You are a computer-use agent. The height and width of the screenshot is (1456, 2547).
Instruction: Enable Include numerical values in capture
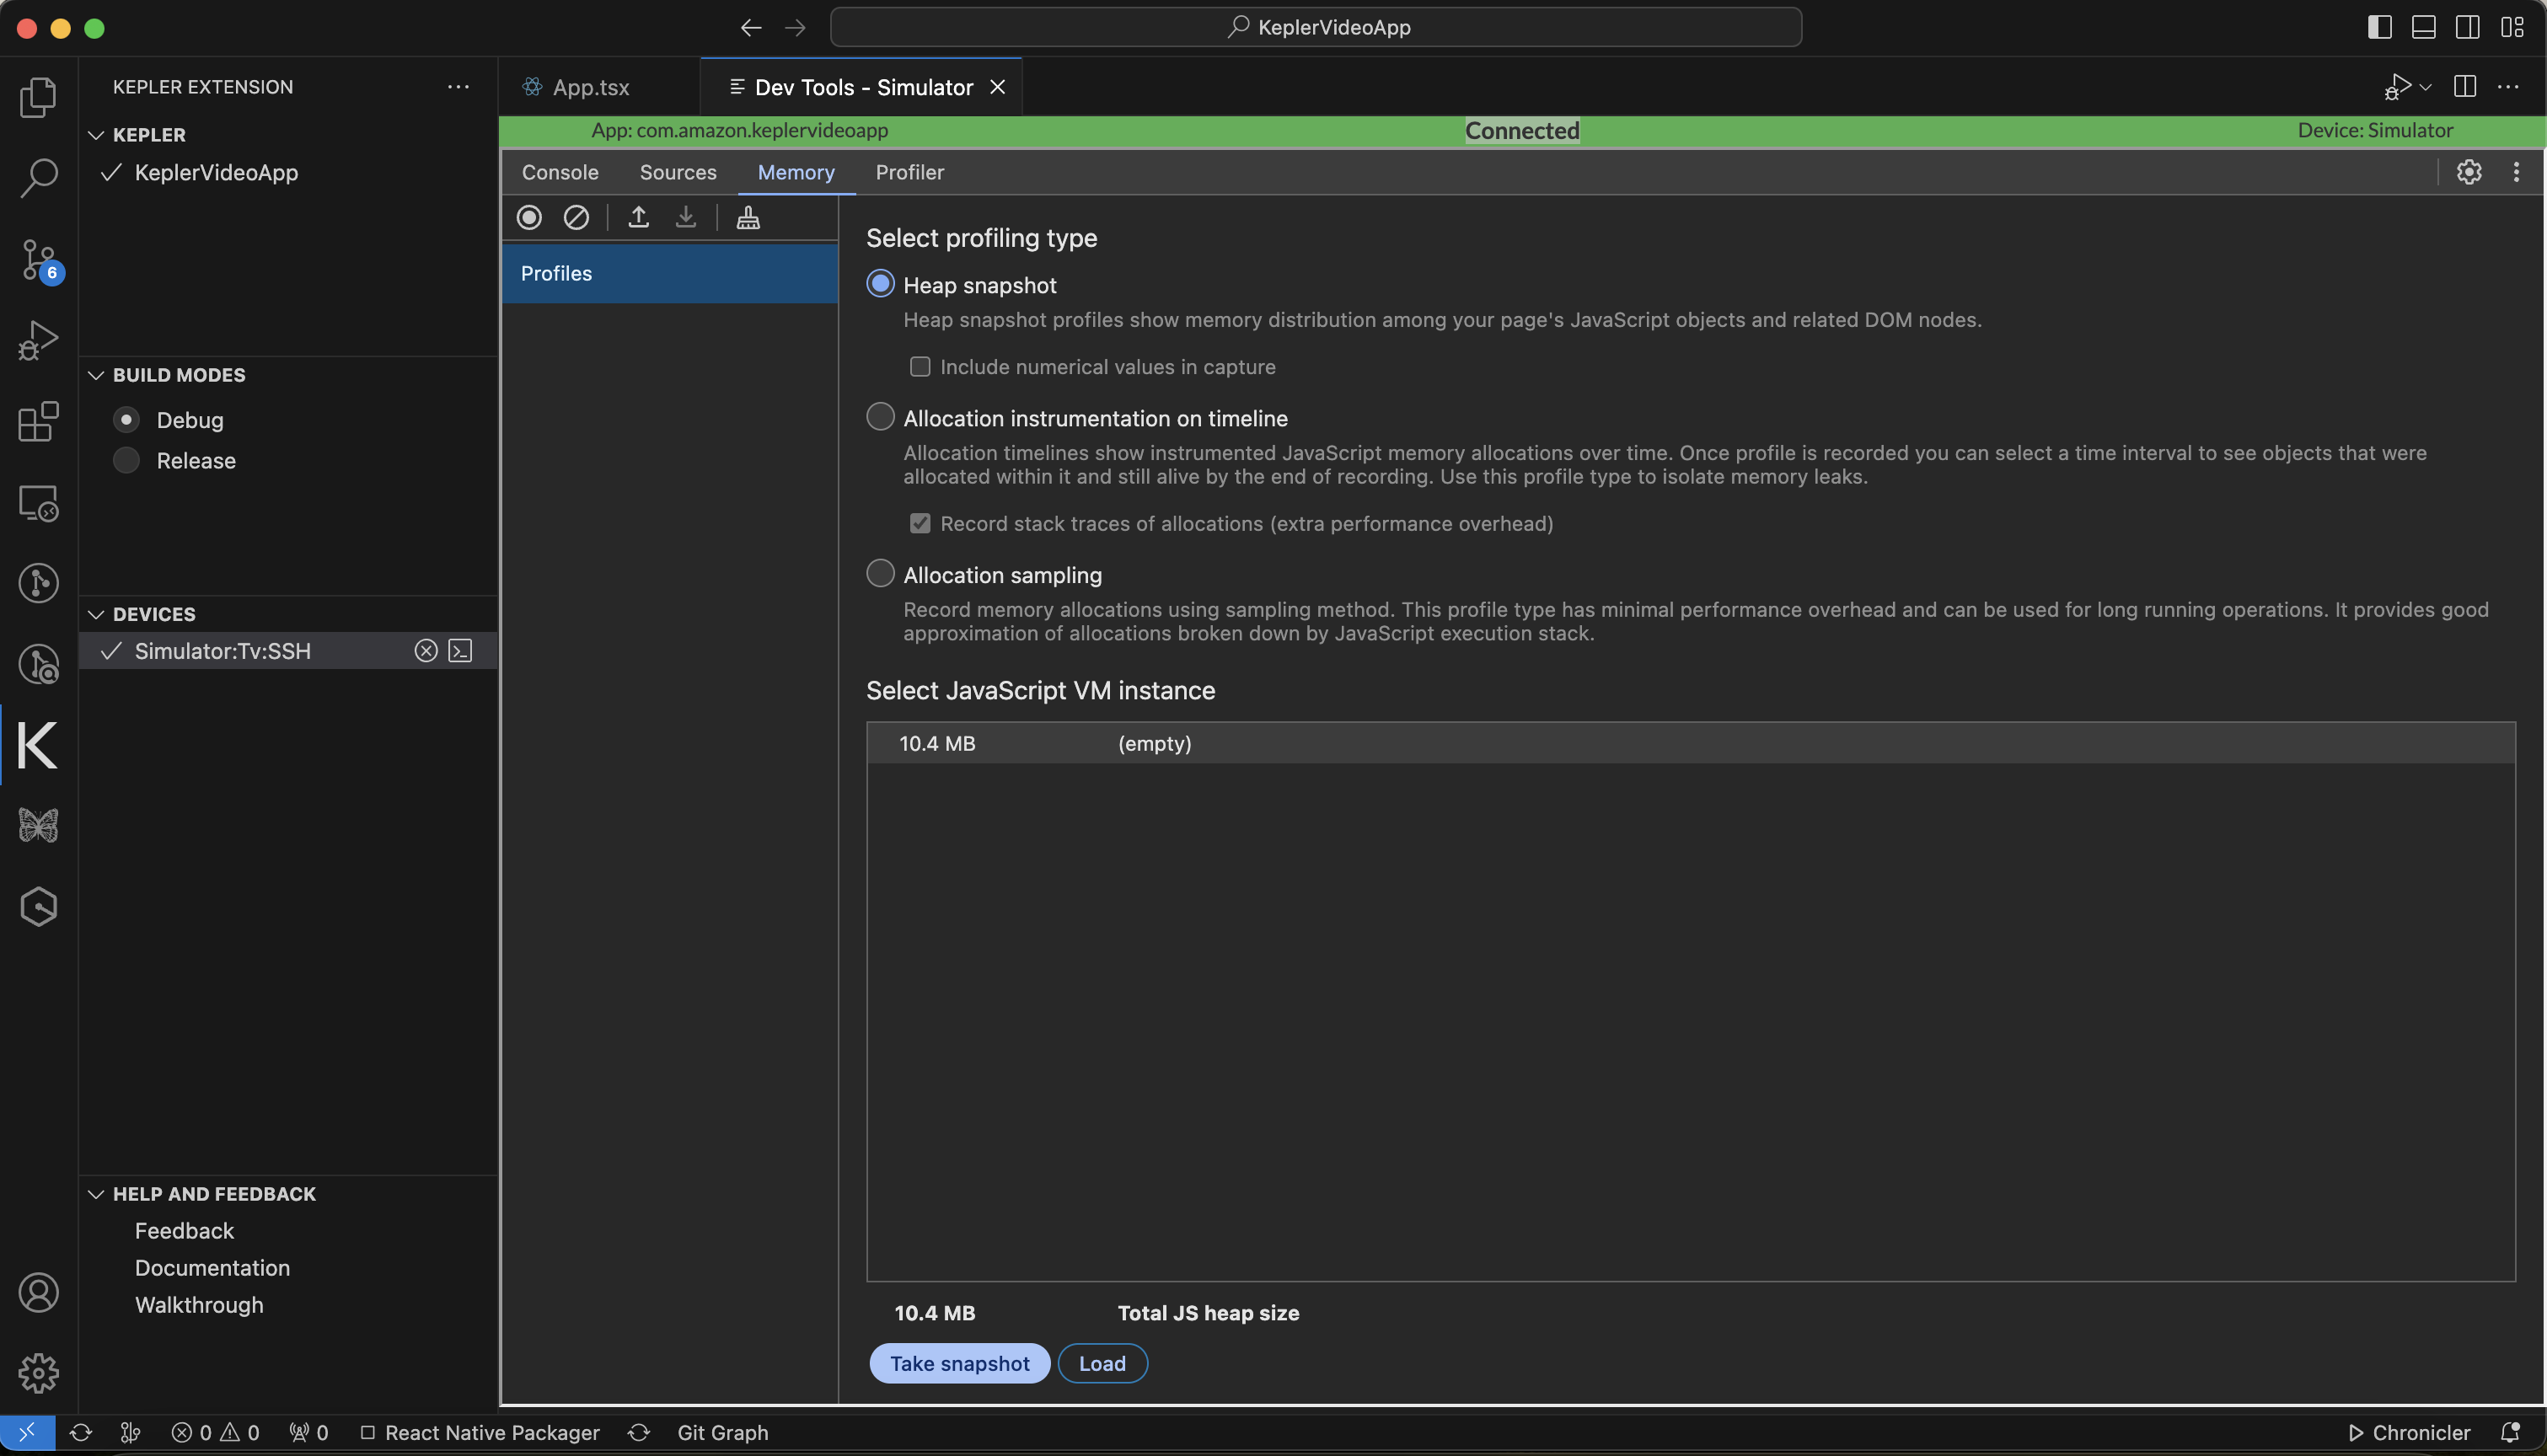919,367
